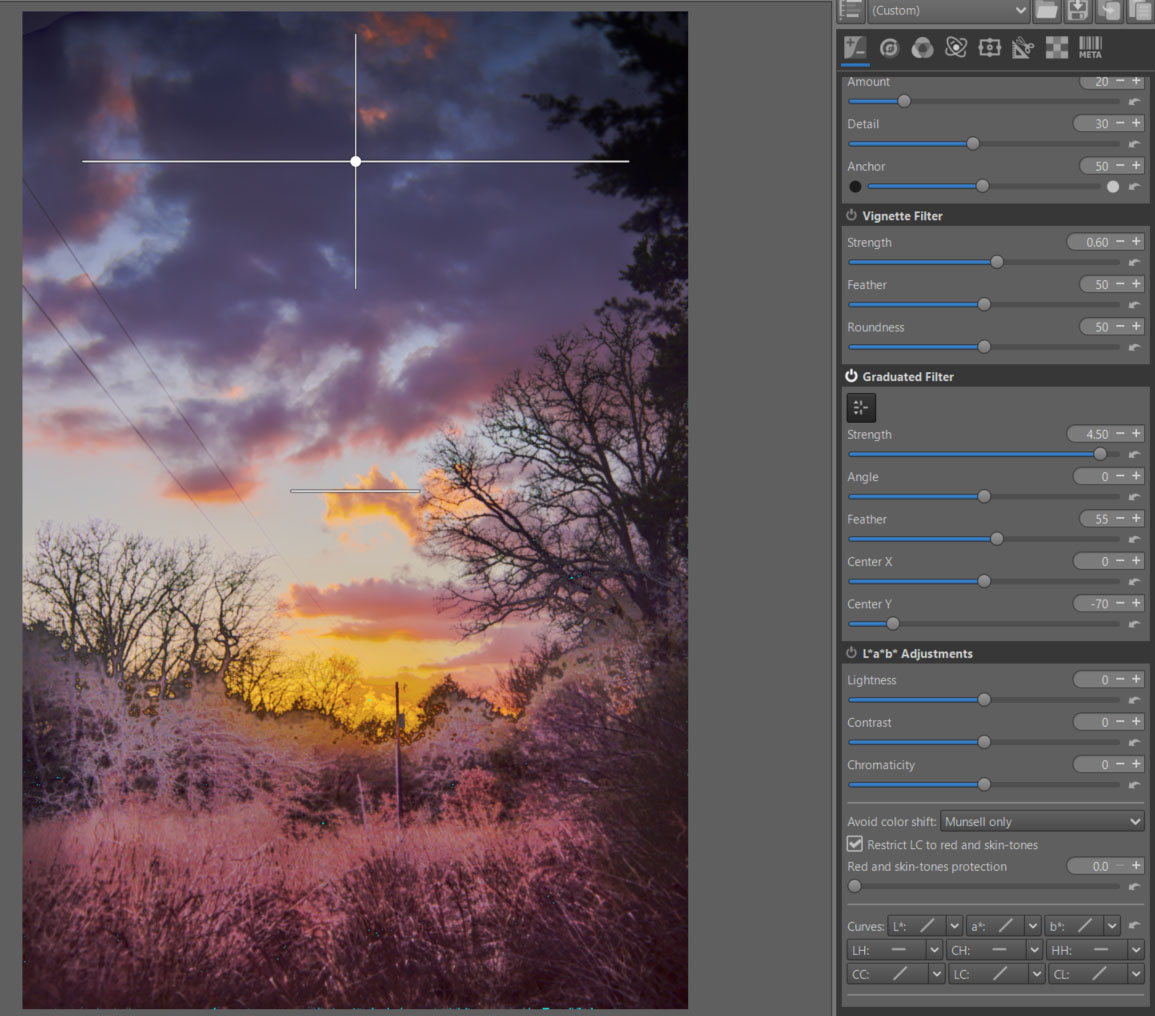Open the META metadata tab

pyautogui.click(x=1090, y=48)
